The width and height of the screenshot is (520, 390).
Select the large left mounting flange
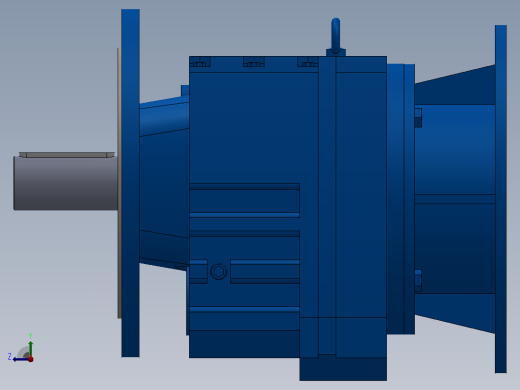[130, 183]
